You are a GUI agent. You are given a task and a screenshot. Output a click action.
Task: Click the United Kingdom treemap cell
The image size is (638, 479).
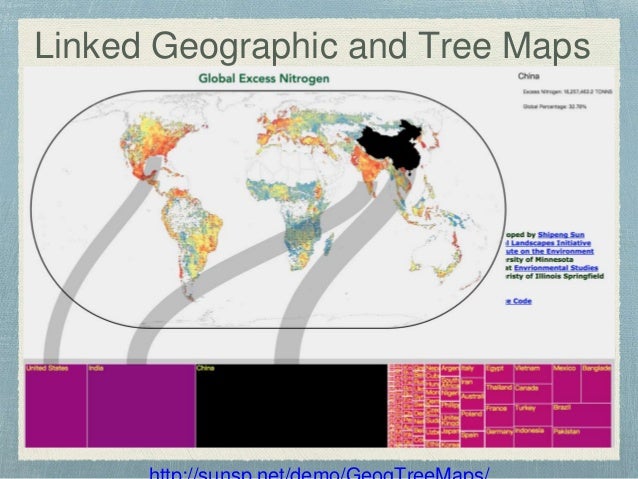click(x=450, y=420)
